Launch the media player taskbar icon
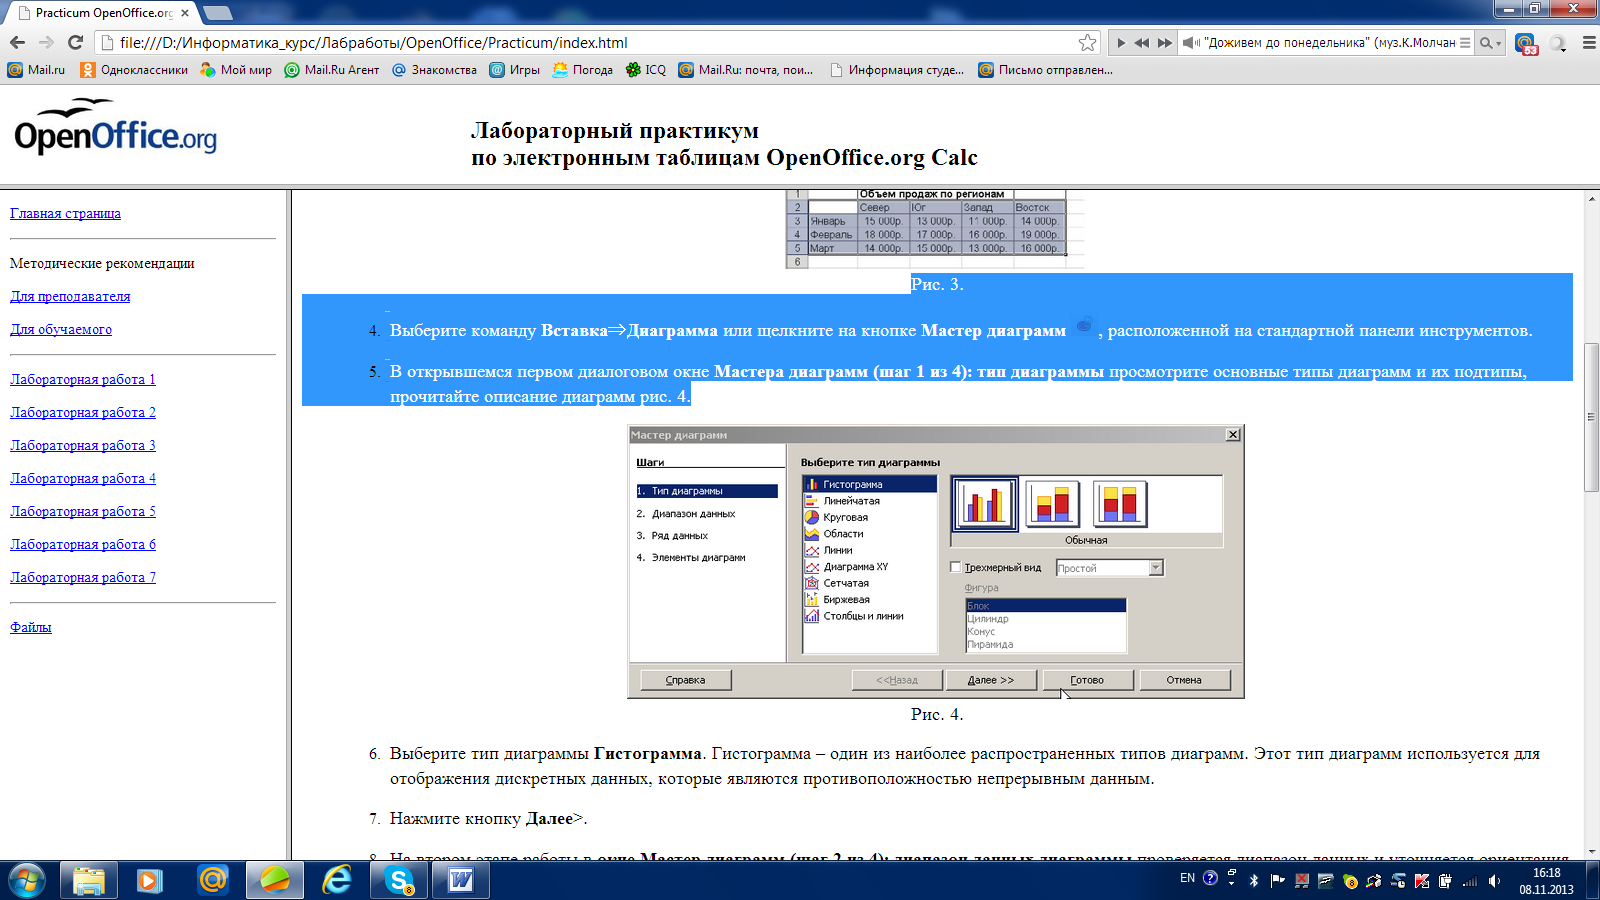The height and width of the screenshot is (900, 1600). pyautogui.click(x=150, y=880)
